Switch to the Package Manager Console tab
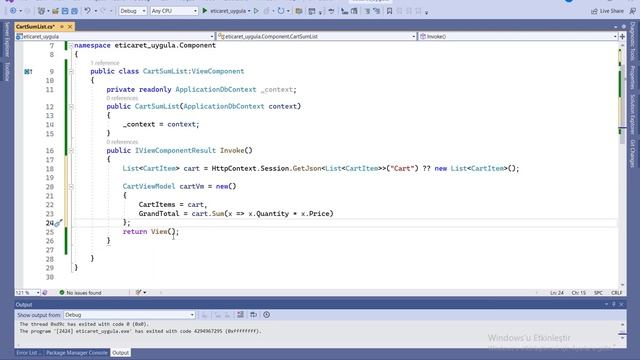This screenshot has height=360, width=640. [77, 353]
